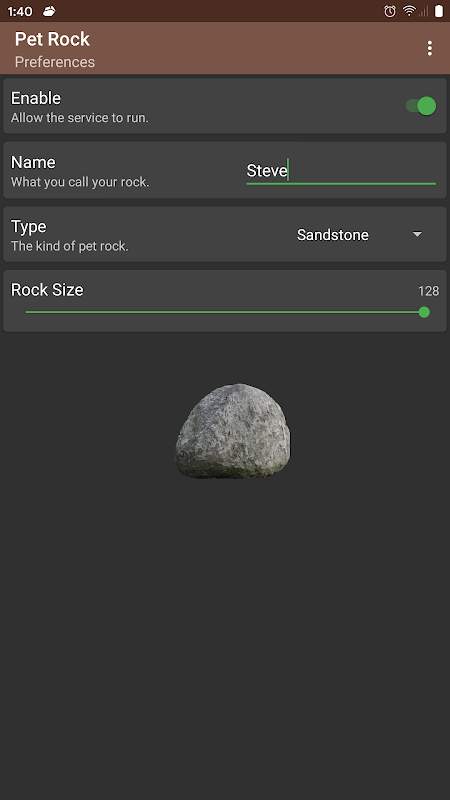Toggle the Enable service switch
The width and height of the screenshot is (450, 800).
(421, 106)
